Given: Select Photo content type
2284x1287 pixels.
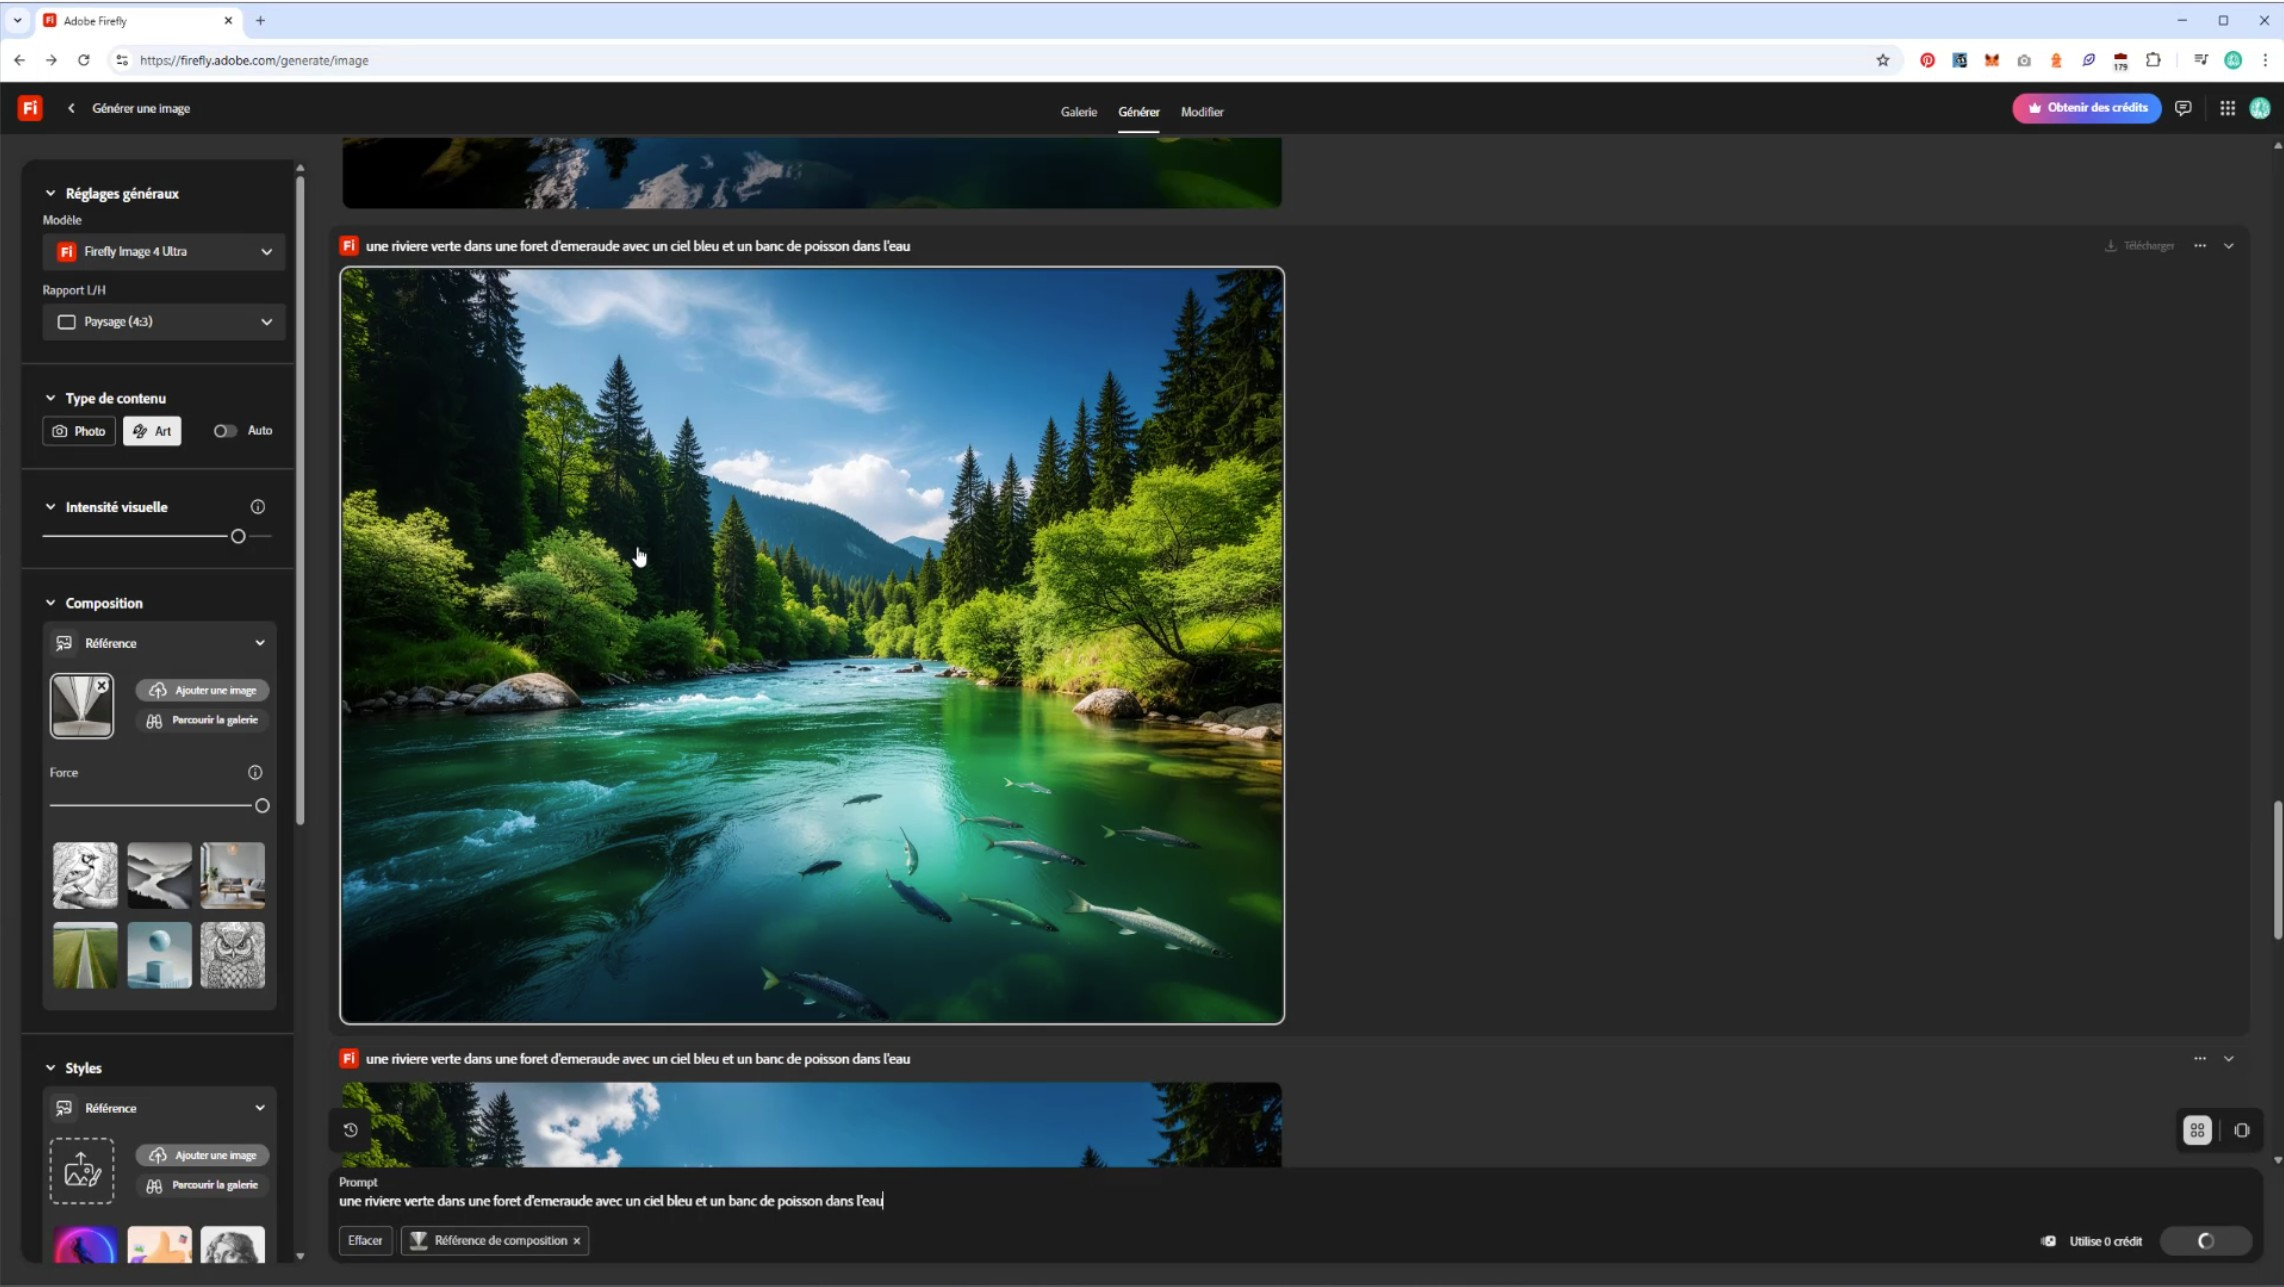Looking at the screenshot, I should tap(78, 431).
